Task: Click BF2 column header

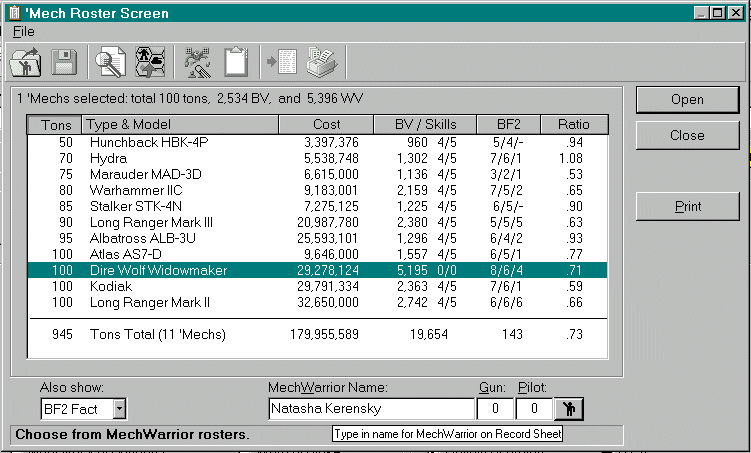Action: click(509, 125)
